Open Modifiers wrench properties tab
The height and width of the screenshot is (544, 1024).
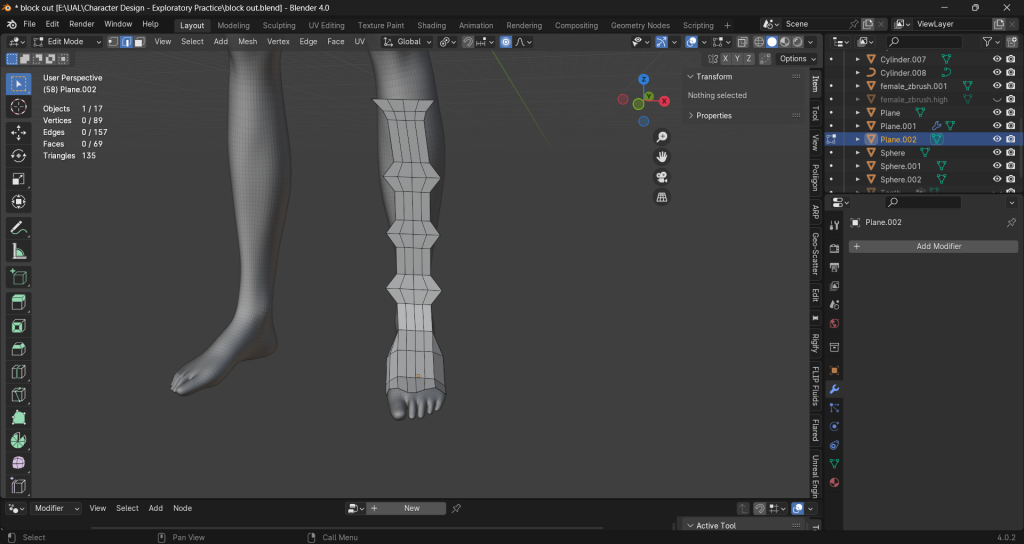click(x=834, y=389)
